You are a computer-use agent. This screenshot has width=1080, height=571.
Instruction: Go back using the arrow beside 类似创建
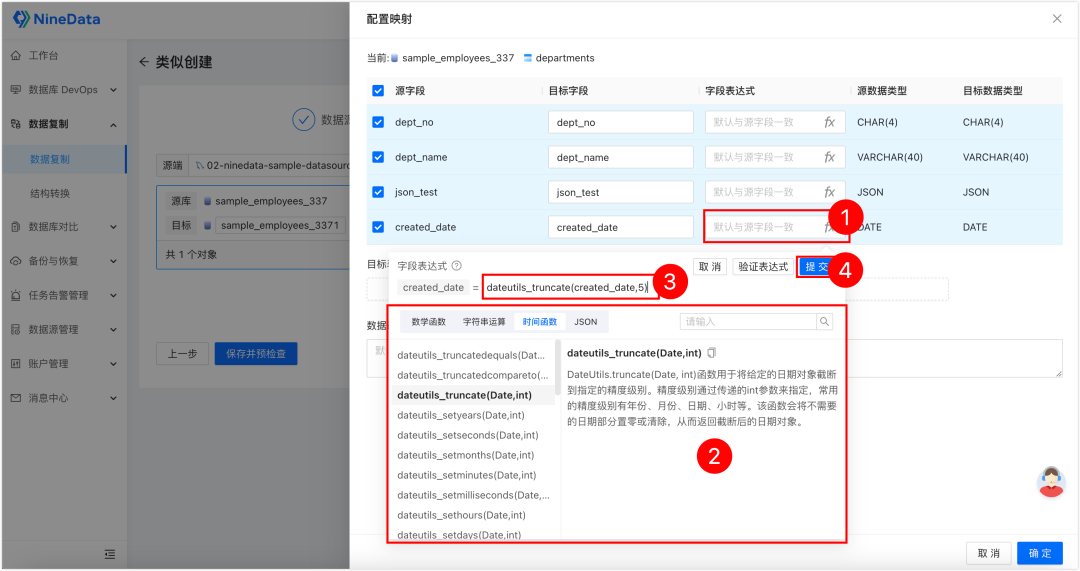point(144,62)
